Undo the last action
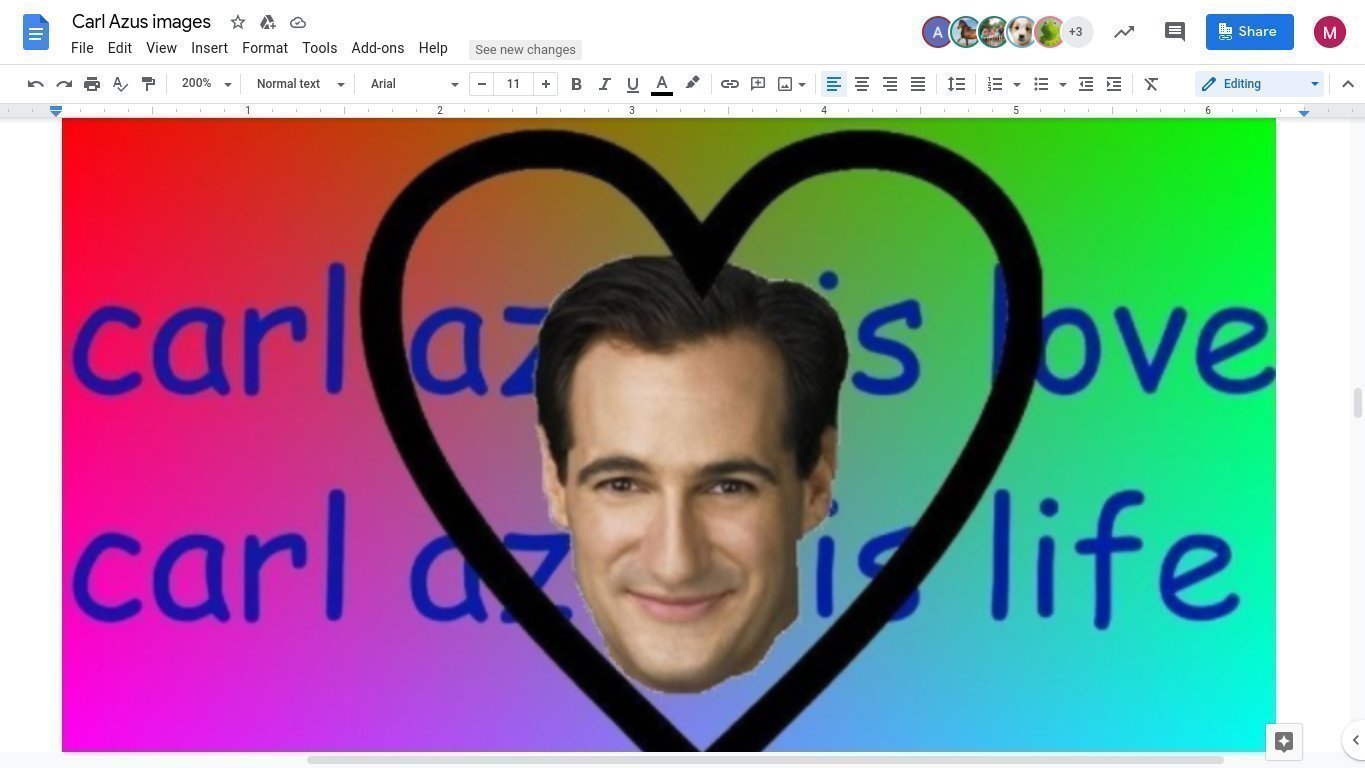The width and height of the screenshot is (1365, 768). [x=36, y=84]
